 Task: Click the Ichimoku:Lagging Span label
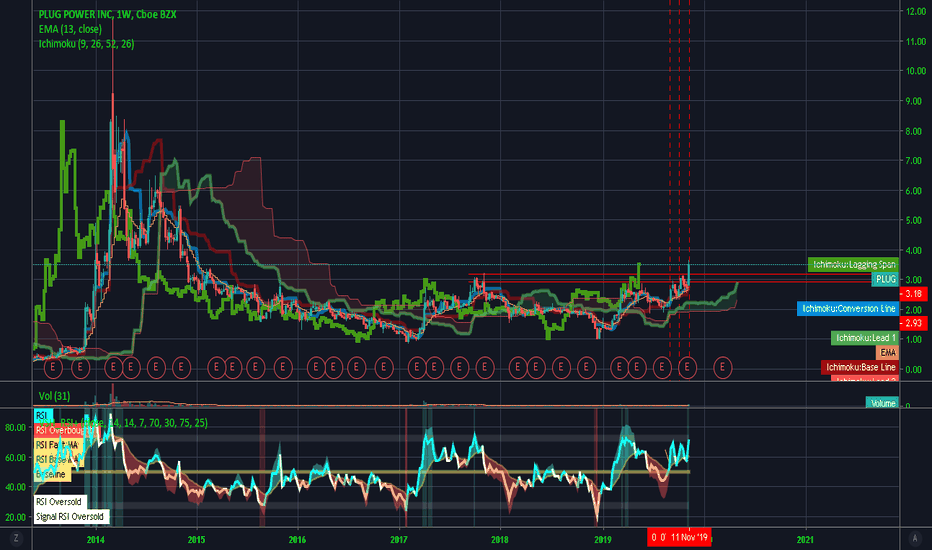(x=853, y=264)
